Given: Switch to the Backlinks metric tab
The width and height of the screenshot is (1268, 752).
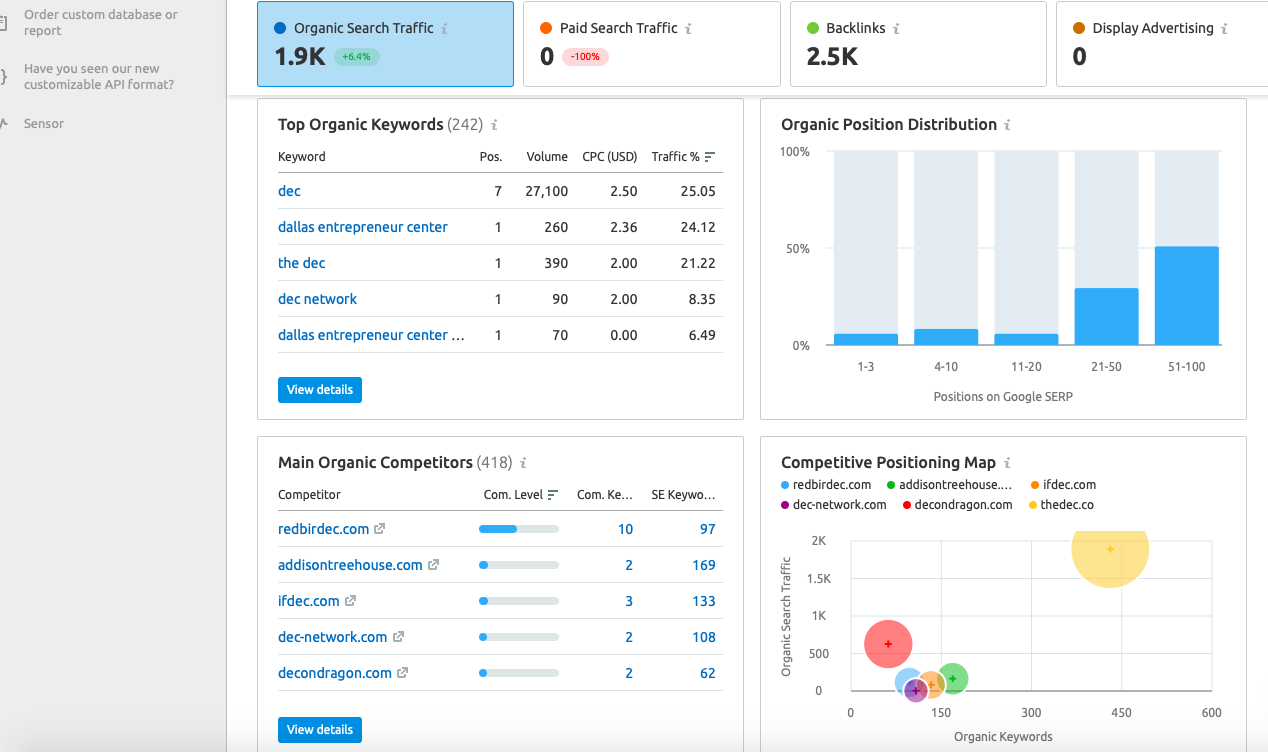Looking at the screenshot, I should coord(917,44).
